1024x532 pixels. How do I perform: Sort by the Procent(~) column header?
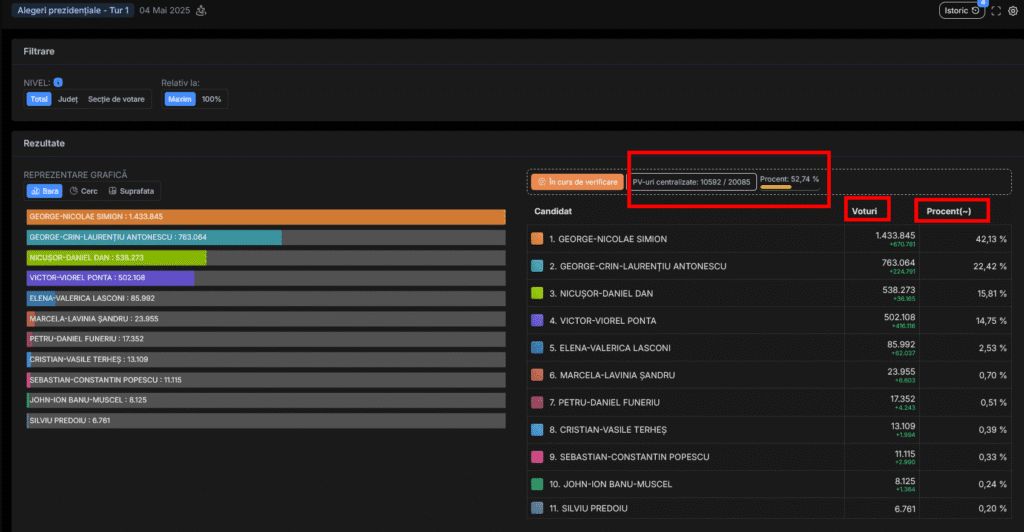[x=951, y=211]
